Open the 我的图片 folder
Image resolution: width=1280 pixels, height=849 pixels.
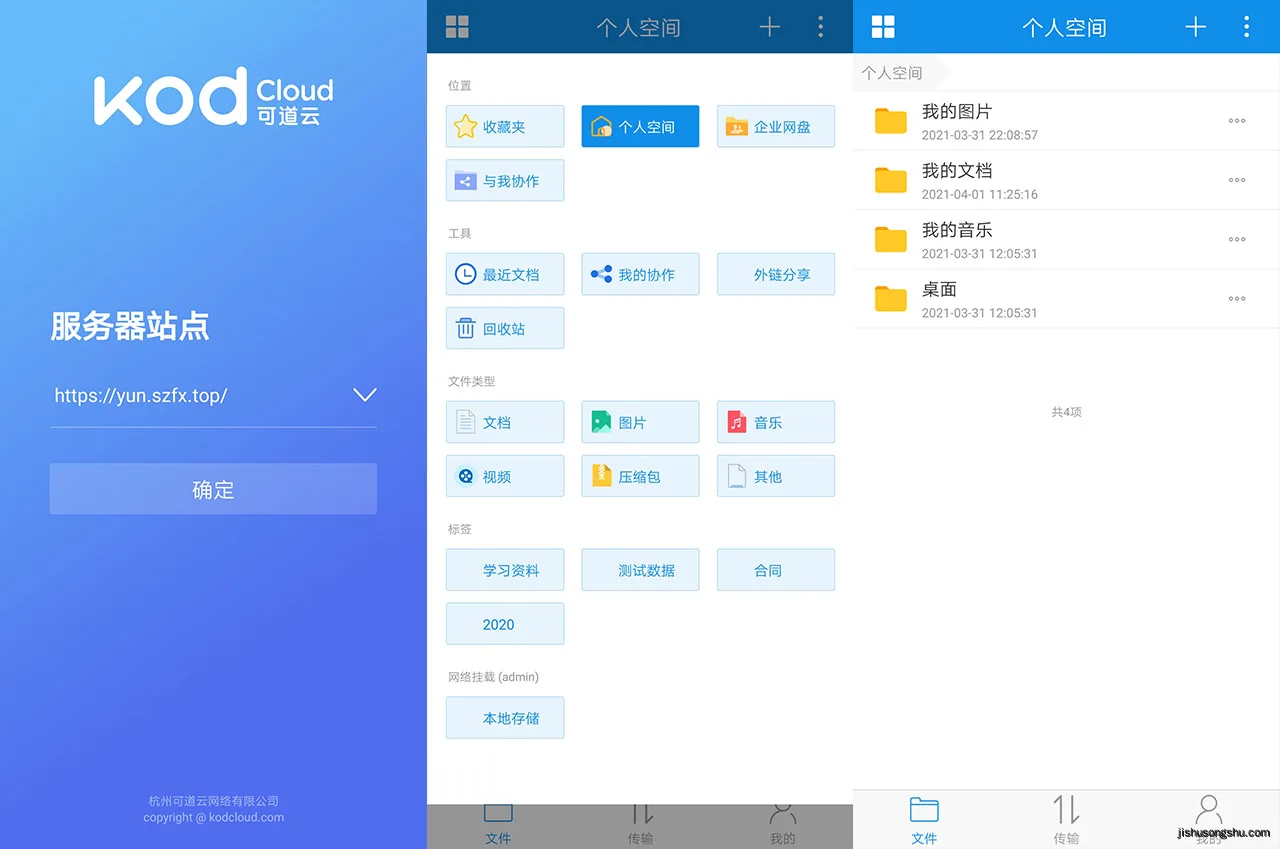click(1066, 121)
